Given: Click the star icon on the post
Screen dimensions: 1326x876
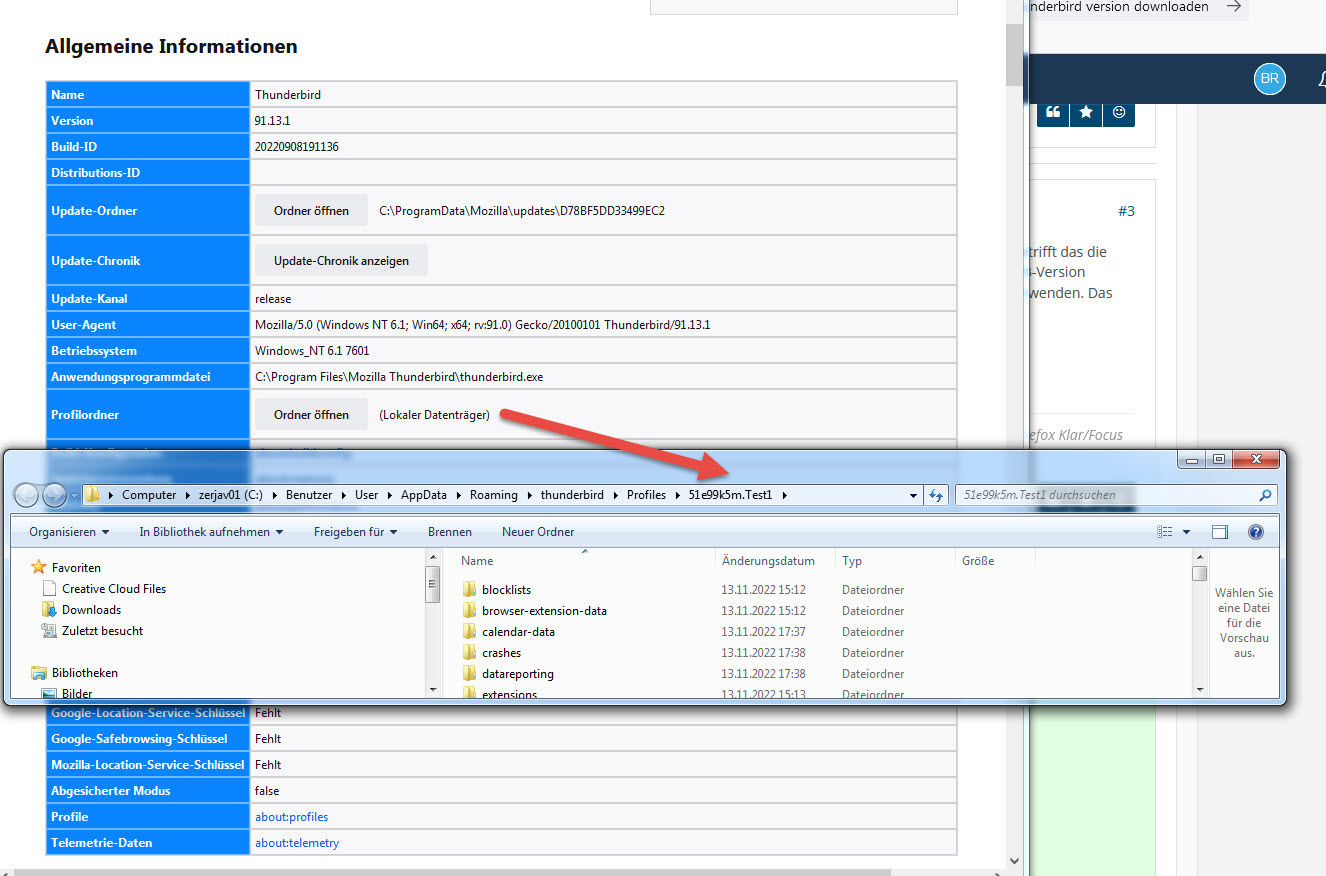Looking at the screenshot, I should tap(1086, 113).
